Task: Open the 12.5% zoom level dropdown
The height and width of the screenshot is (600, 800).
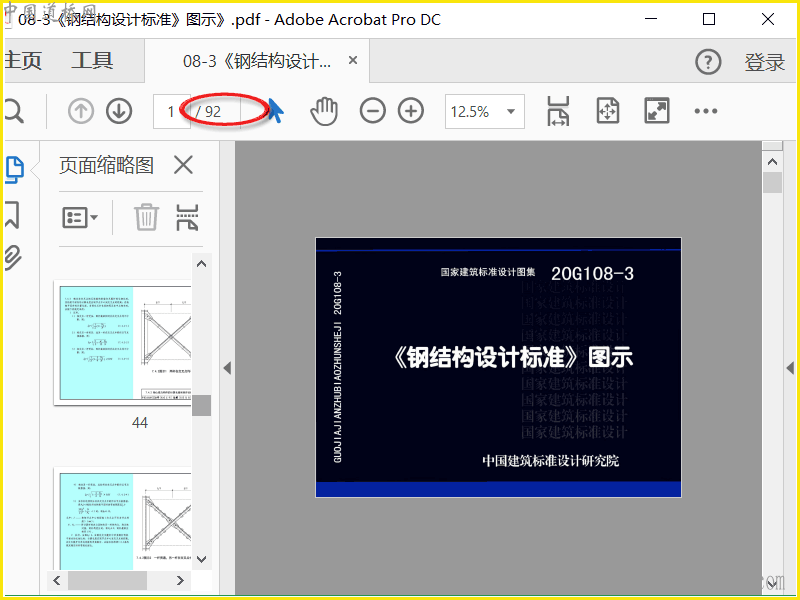Action: pos(485,111)
